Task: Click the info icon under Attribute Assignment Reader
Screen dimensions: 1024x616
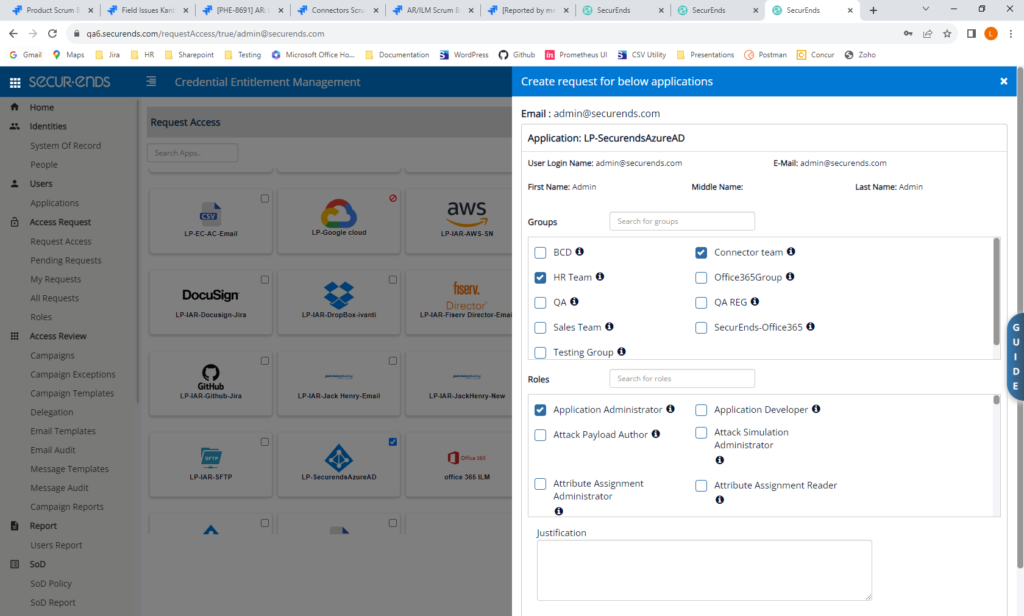Action: pos(720,500)
